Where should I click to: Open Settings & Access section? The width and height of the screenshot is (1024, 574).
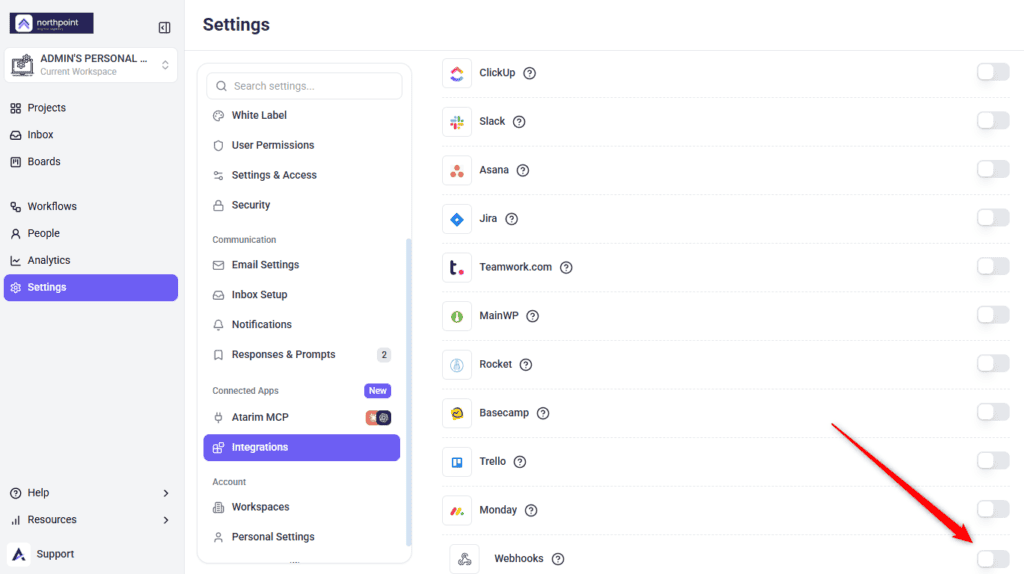[302, 175]
